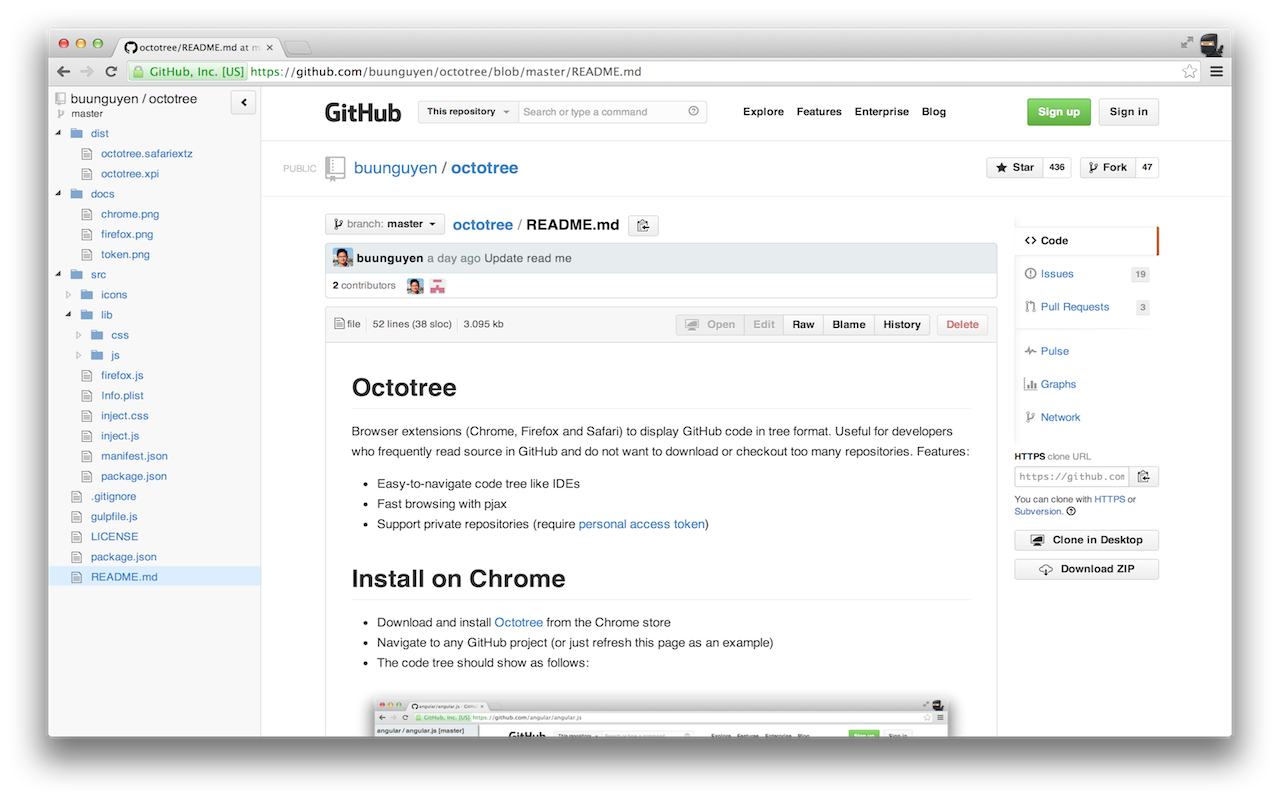1280x800 pixels.
Task: View the Raw file
Action: coord(803,325)
